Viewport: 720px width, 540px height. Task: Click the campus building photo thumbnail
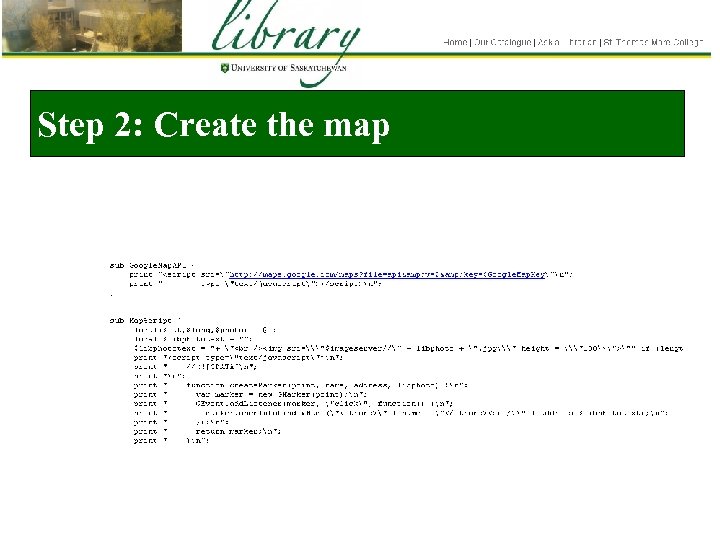(x=92, y=26)
